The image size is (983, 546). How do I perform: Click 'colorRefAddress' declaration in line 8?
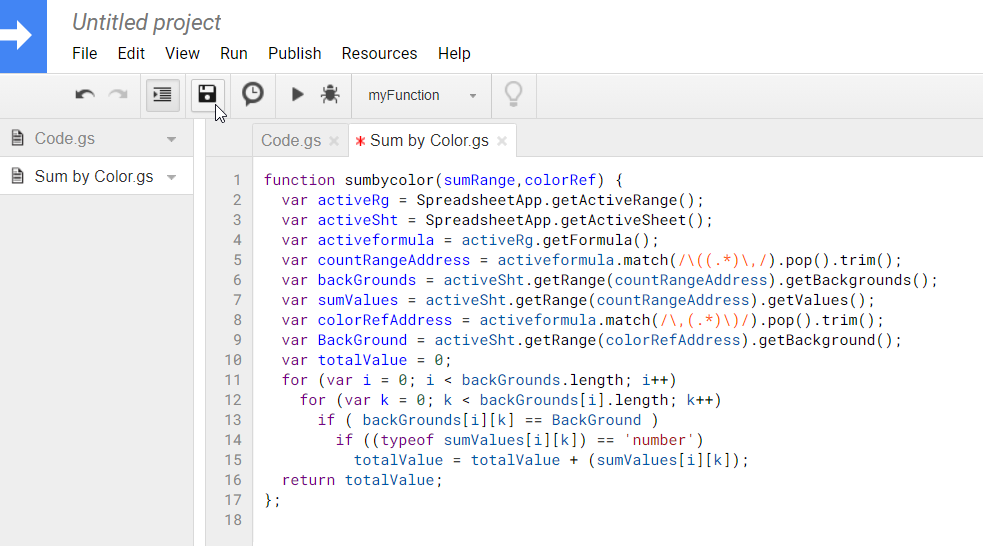point(384,320)
